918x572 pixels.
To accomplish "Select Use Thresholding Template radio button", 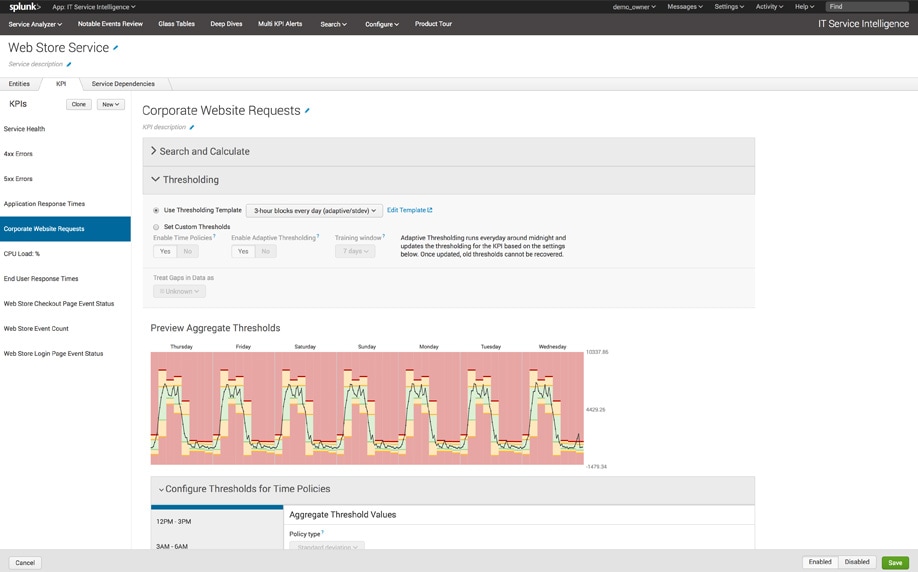I will [x=156, y=210].
